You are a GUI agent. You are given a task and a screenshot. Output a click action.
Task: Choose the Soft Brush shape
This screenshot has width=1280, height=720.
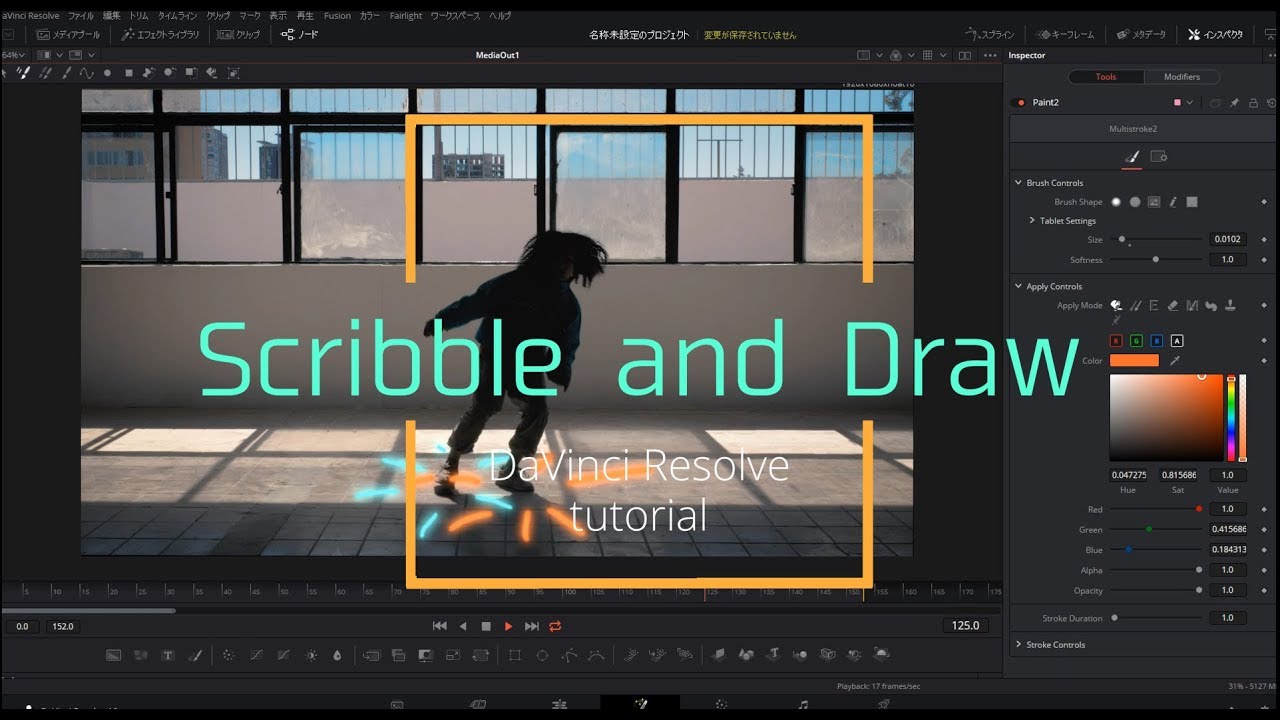[x=1116, y=202]
